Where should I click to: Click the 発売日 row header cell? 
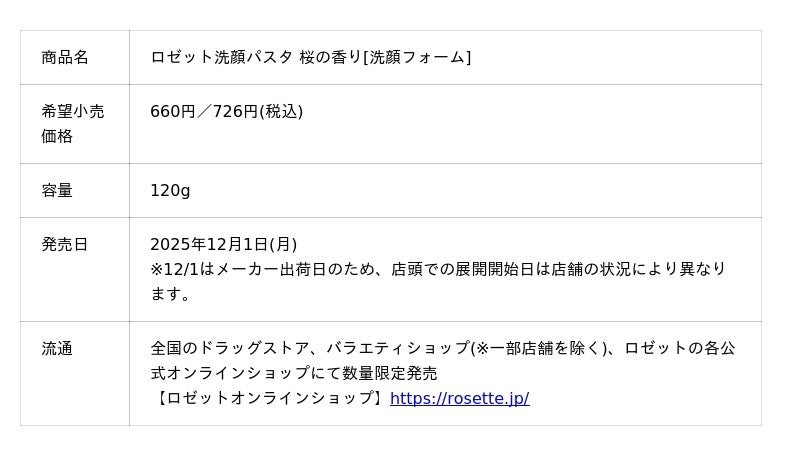65,244
